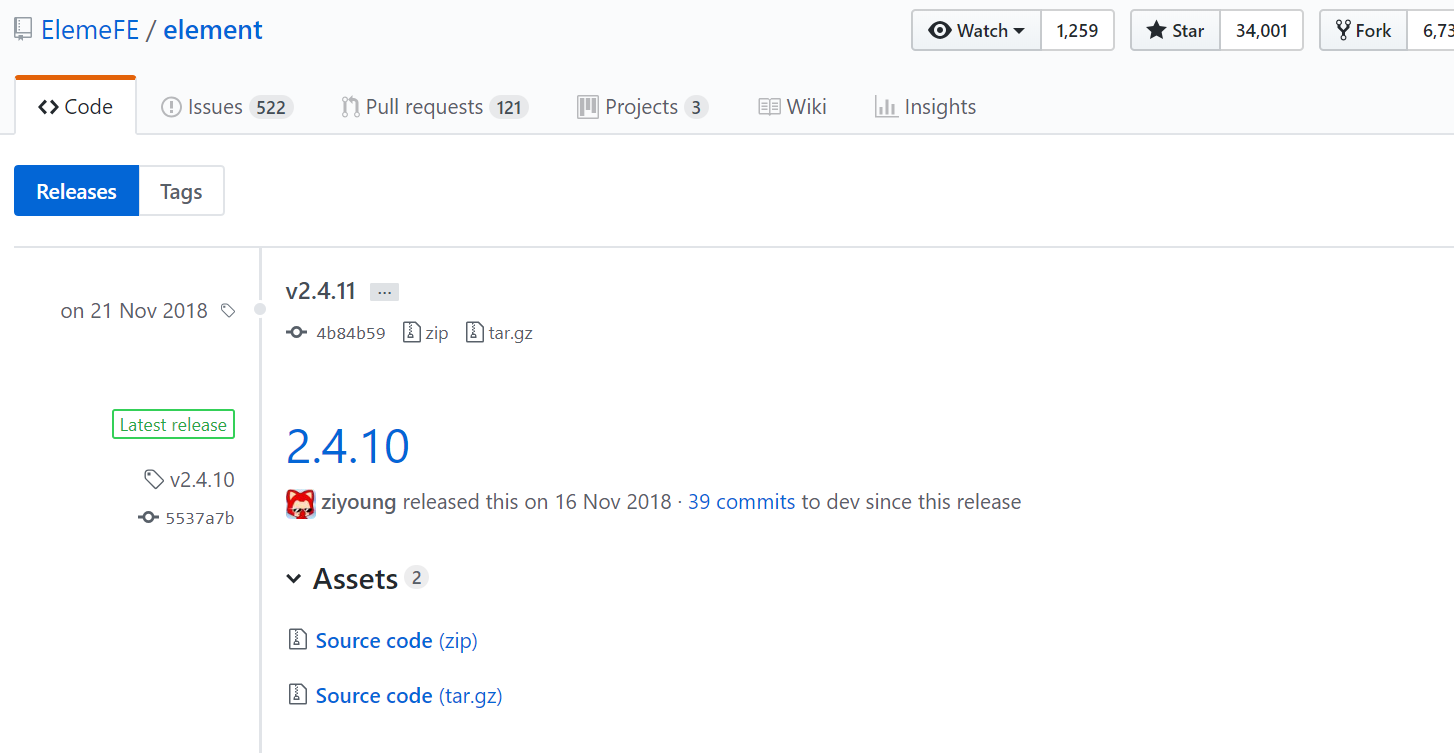Switch to the Code tab
This screenshot has width=1454, height=753.
(75, 105)
